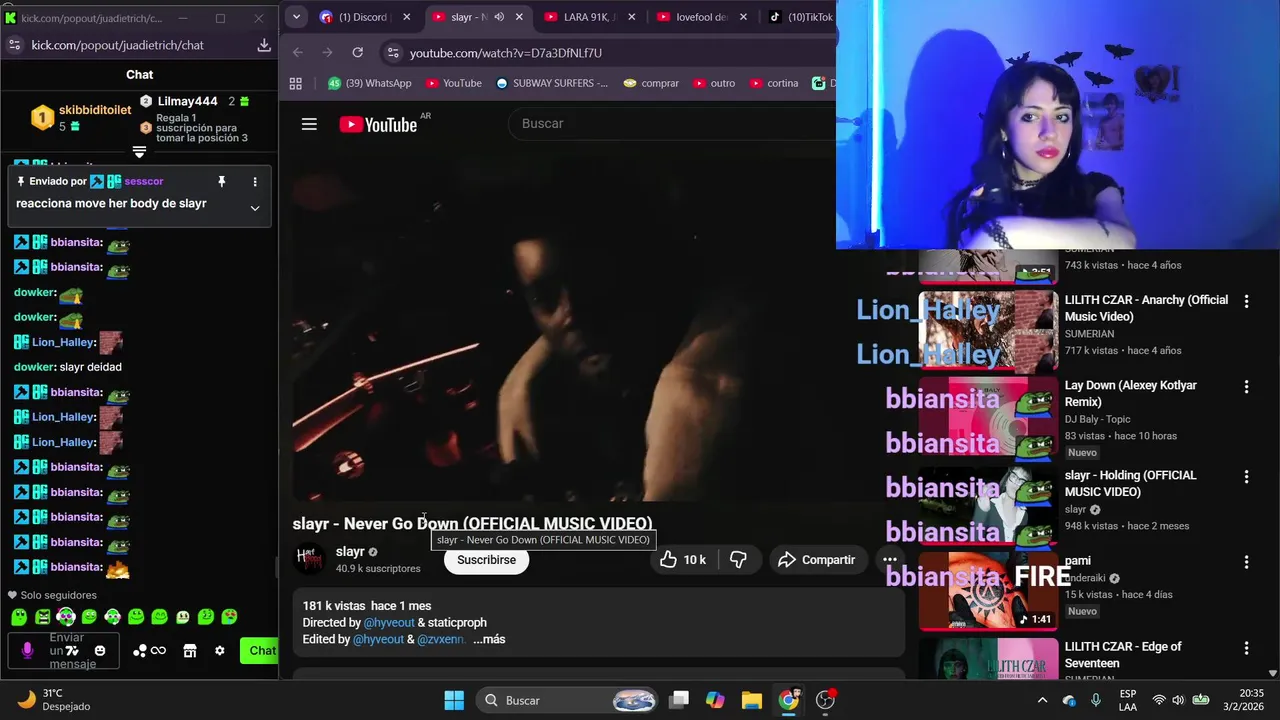Share the video with Compartir
Image resolution: width=1280 pixels, height=720 pixels.
click(817, 560)
